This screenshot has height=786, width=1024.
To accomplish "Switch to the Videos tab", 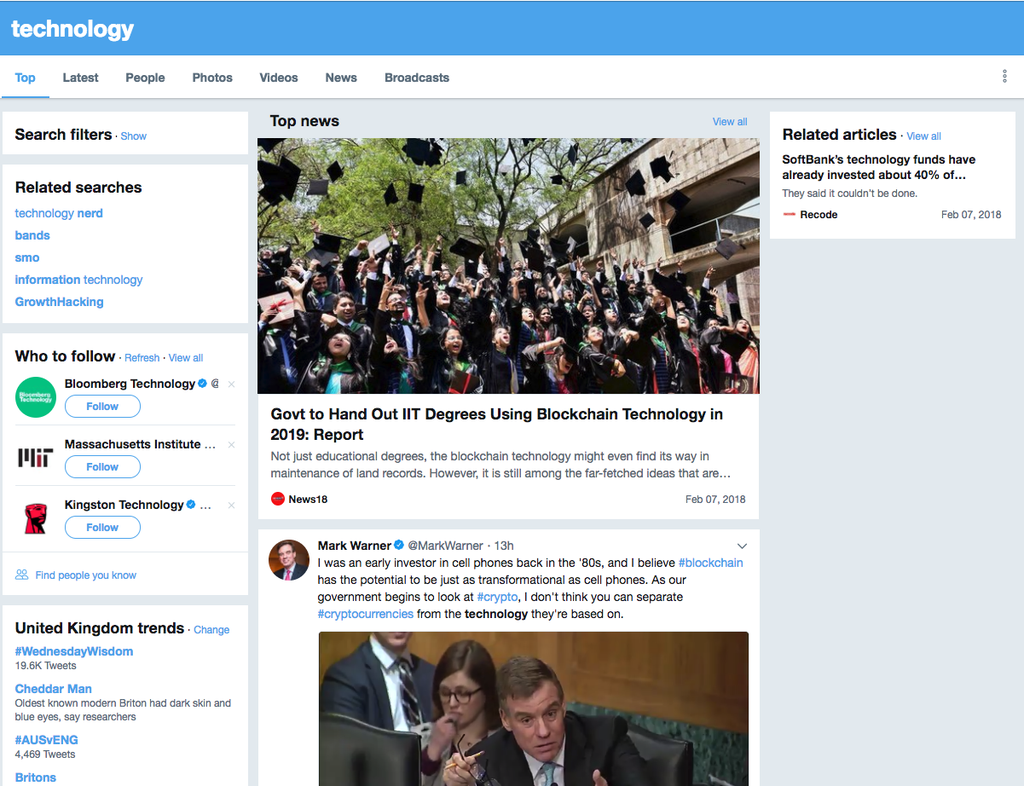I will coord(278,78).
